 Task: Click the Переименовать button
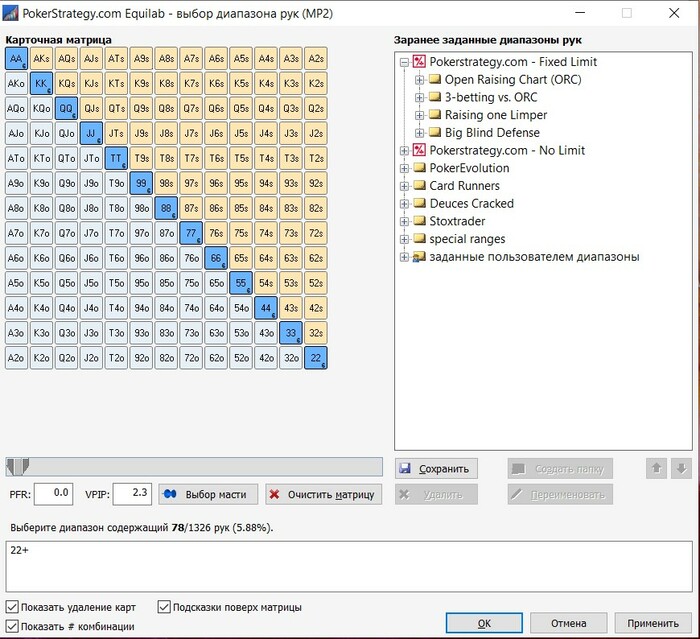(x=560, y=494)
